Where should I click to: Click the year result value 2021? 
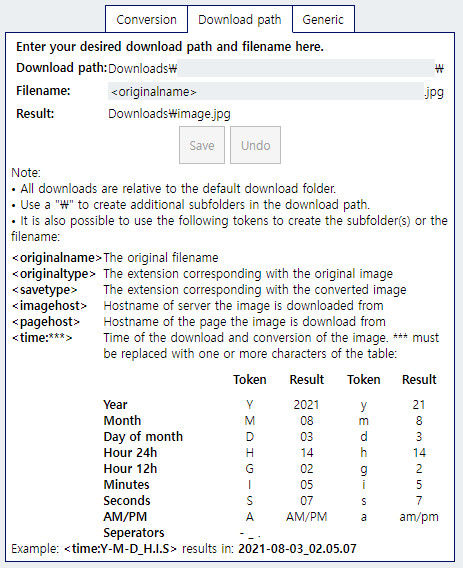point(306,405)
